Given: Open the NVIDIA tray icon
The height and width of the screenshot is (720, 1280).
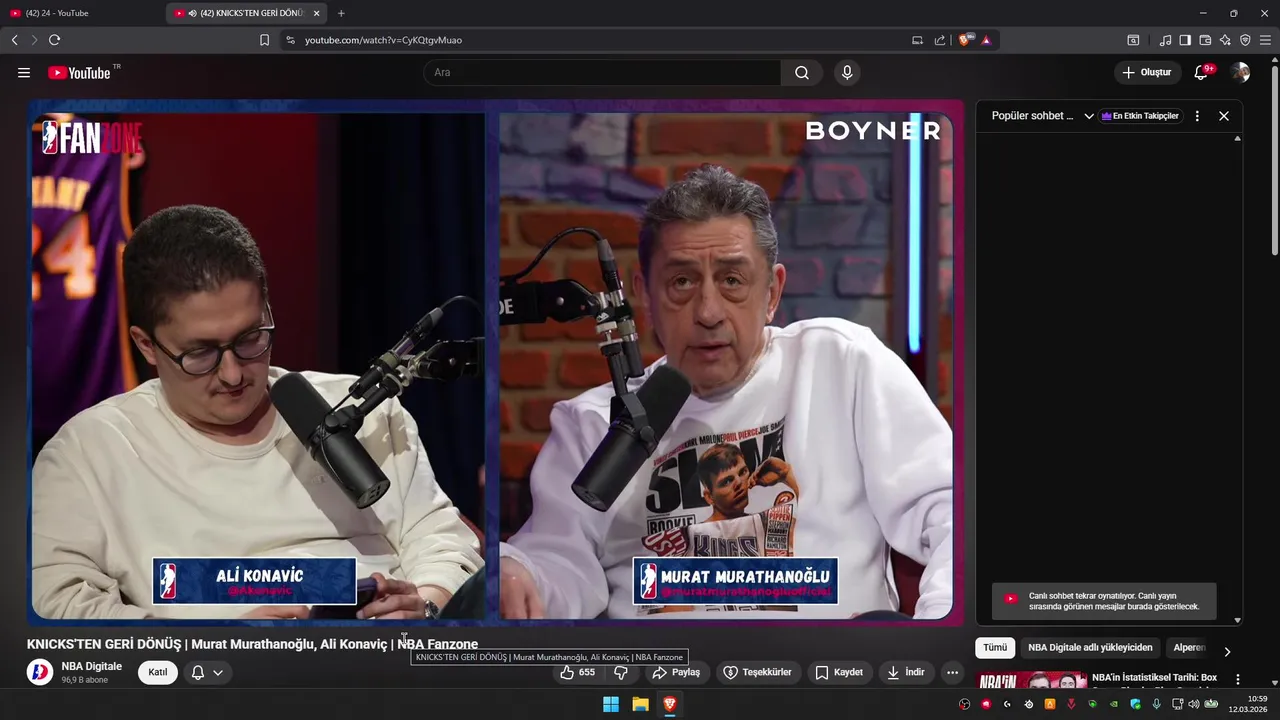Looking at the screenshot, I should [x=1113, y=704].
